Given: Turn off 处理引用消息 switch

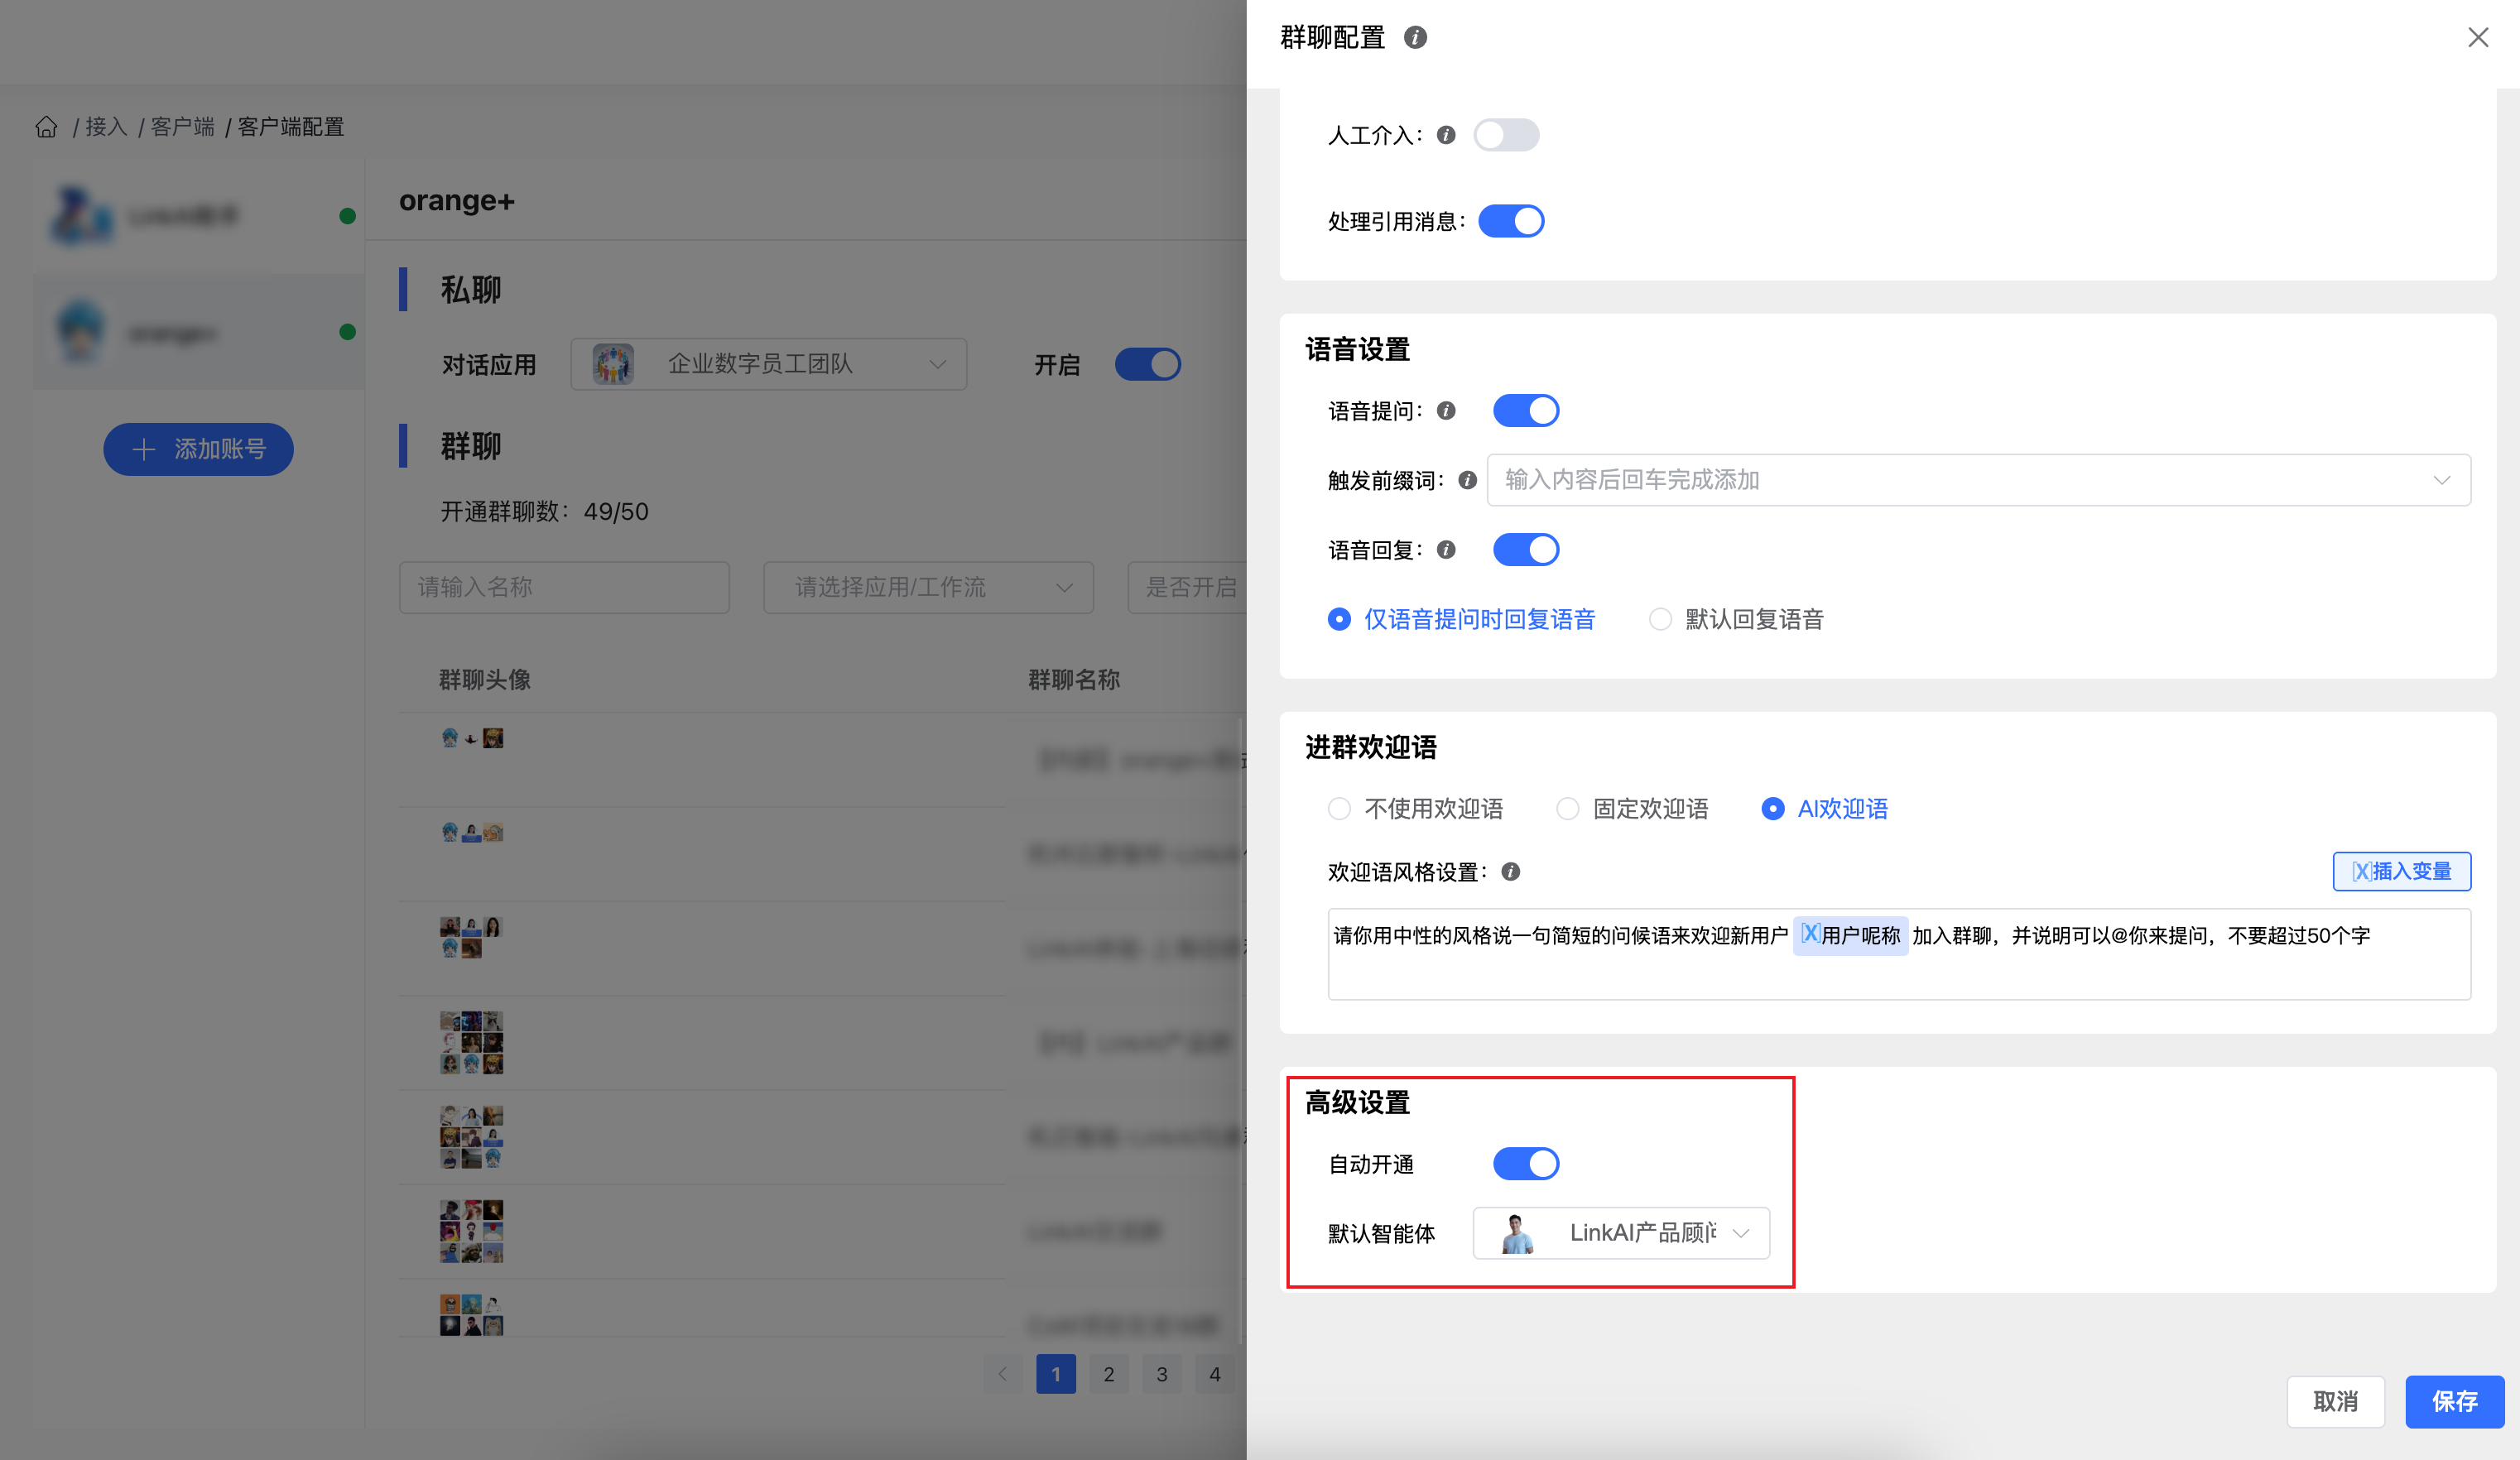Looking at the screenshot, I should pyautogui.click(x=1511, y=221).
